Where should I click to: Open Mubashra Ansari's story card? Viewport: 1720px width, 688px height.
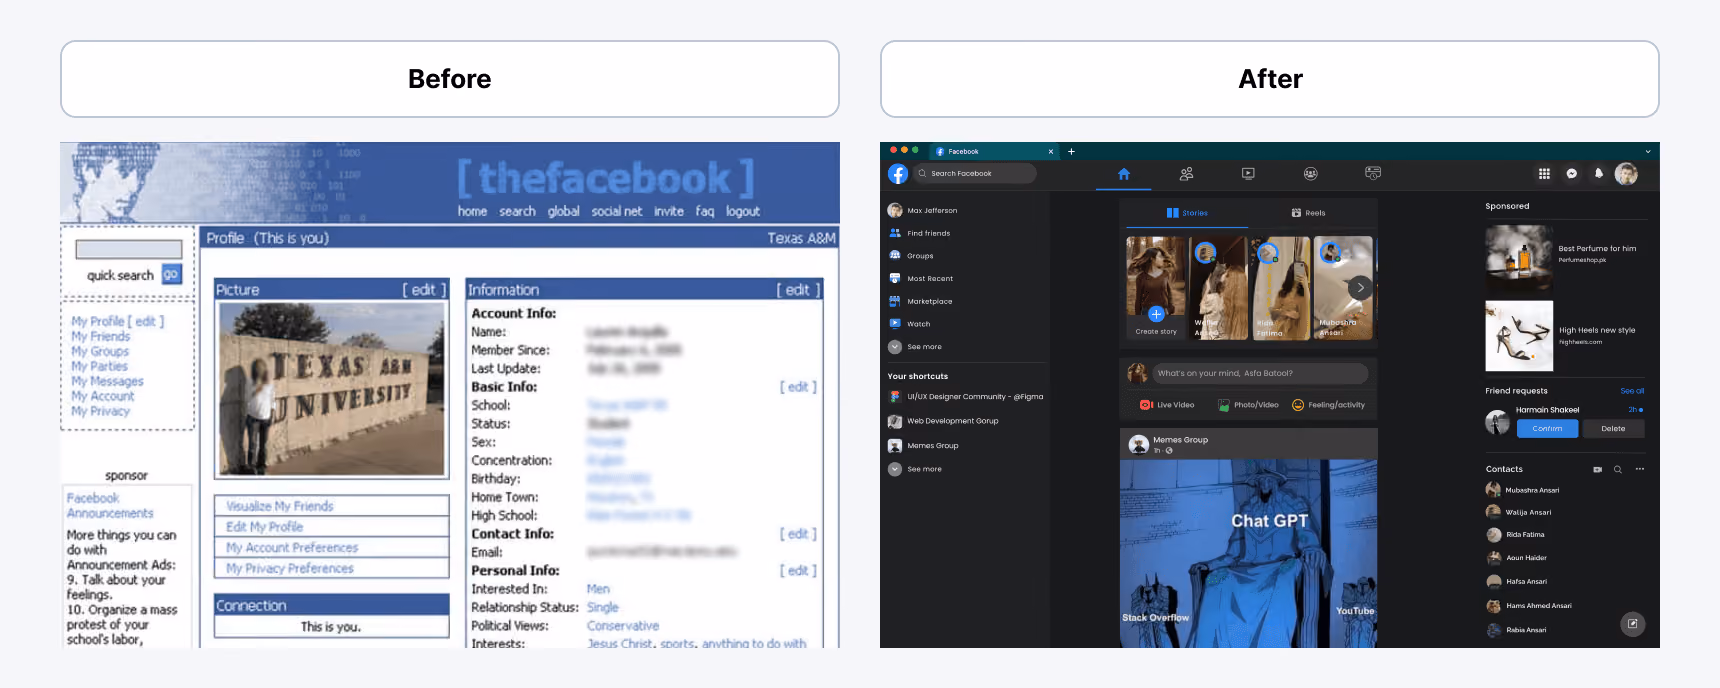coord(1343,288)
